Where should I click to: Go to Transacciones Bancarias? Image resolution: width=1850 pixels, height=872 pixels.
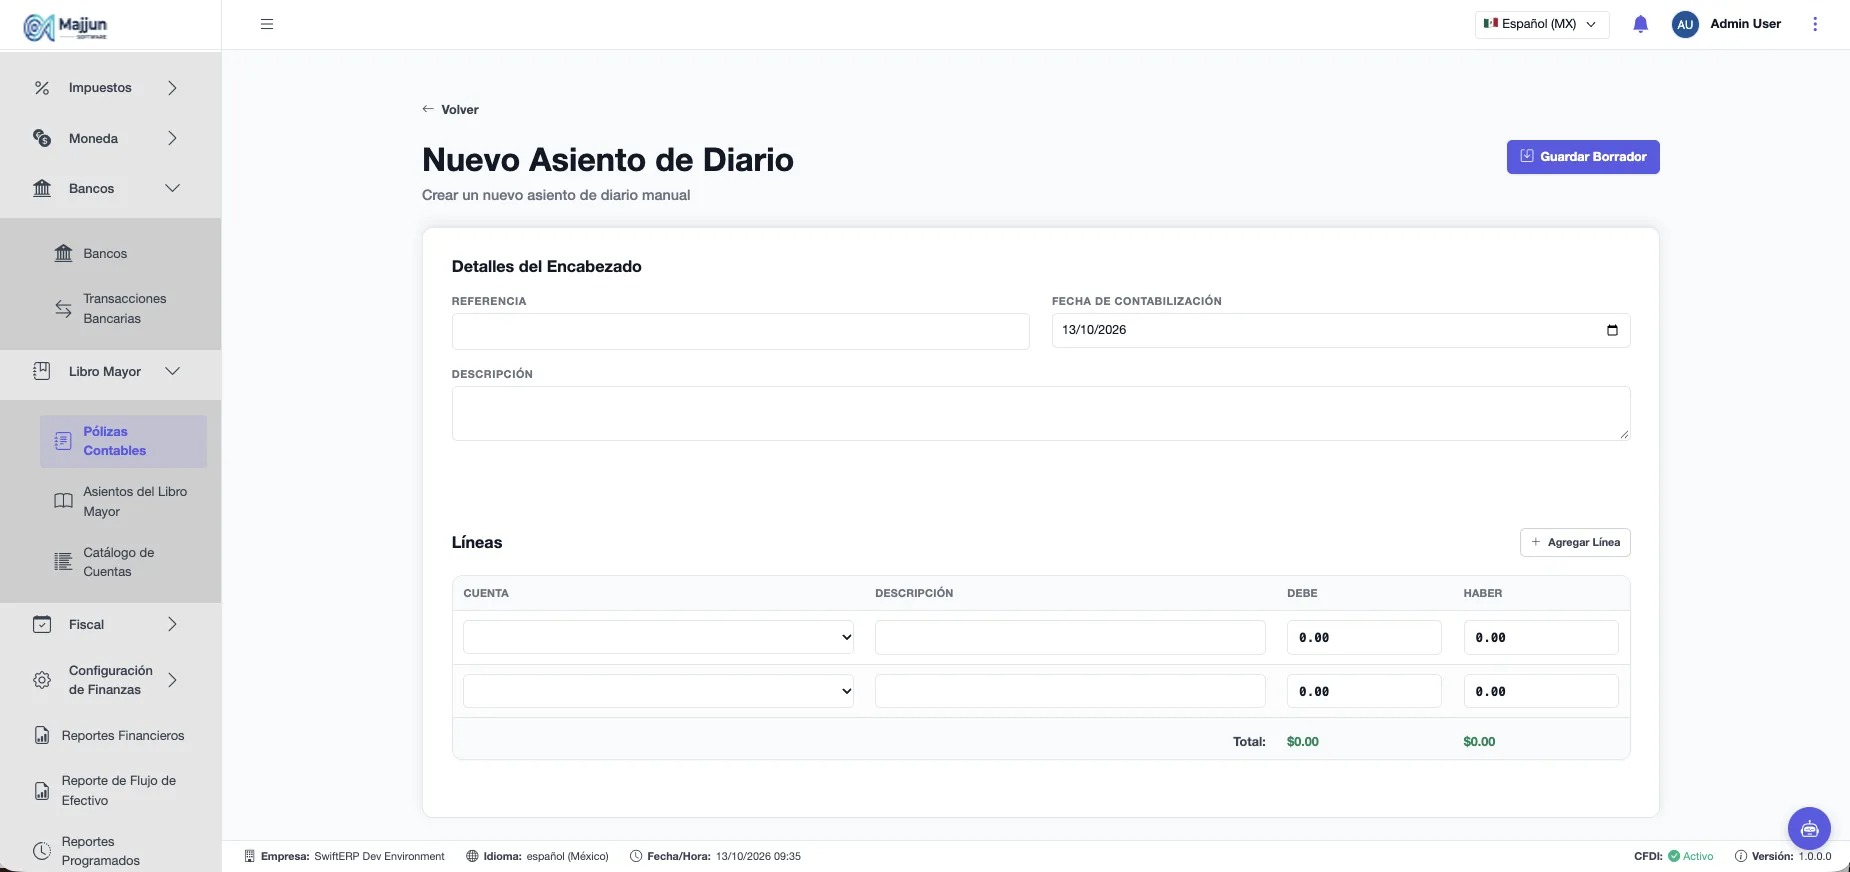[124, 309]
